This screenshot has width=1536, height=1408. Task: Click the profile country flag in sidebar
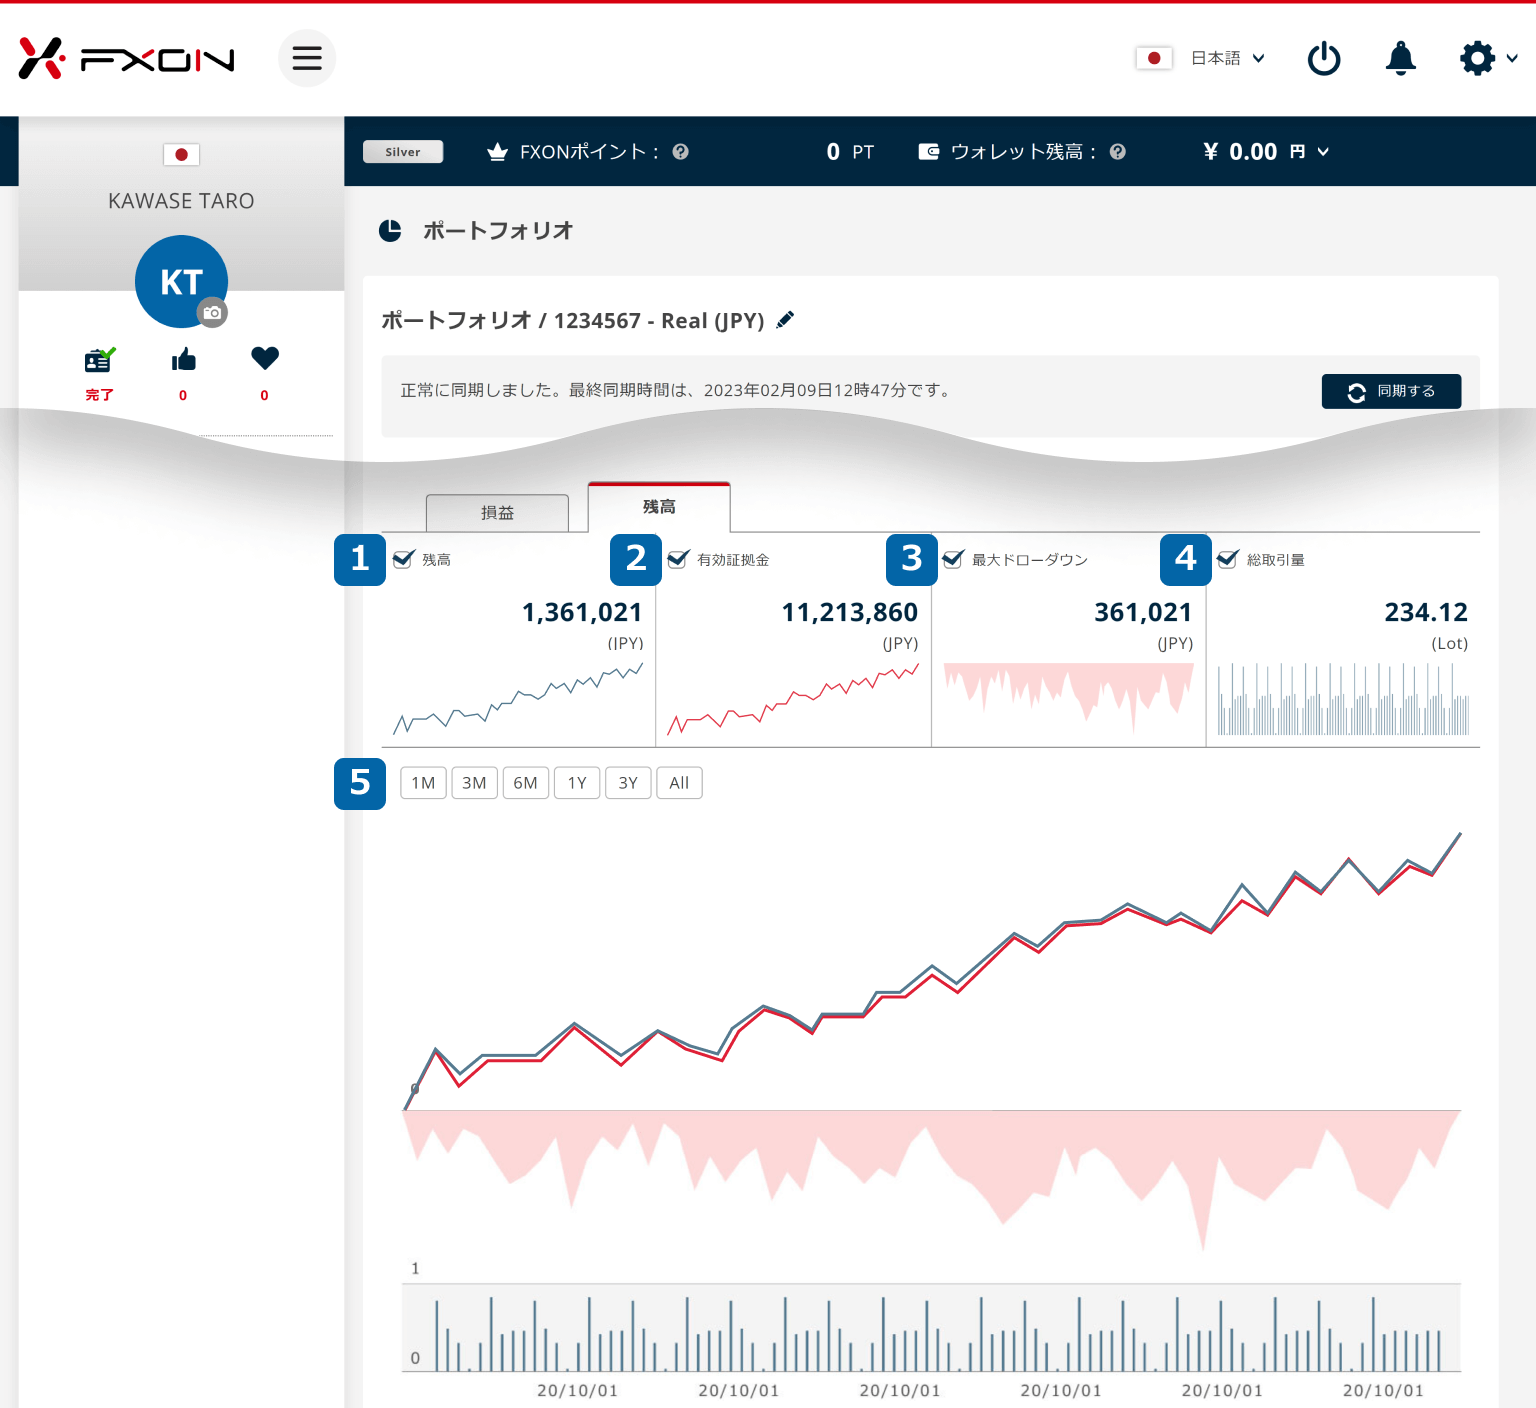pyautogui.click(x=181, y=154)
